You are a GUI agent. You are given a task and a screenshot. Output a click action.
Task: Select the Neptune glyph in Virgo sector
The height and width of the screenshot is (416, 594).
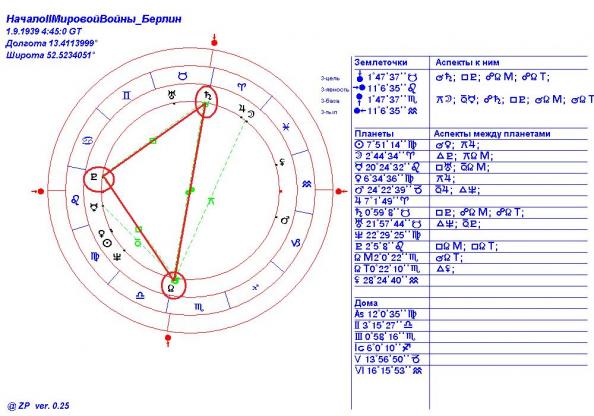click(118, 256)
